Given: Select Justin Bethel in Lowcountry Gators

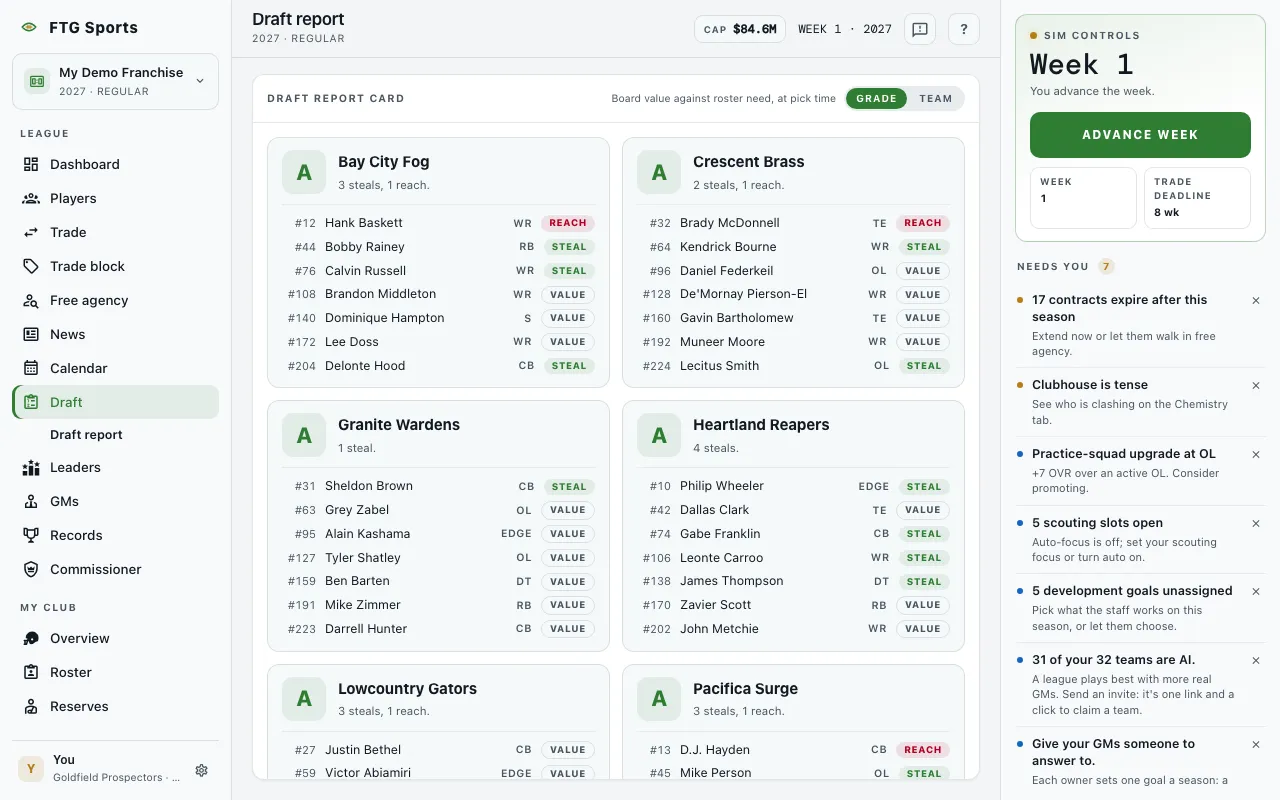Looking at the screenshot, I should [x=438, y=750].
